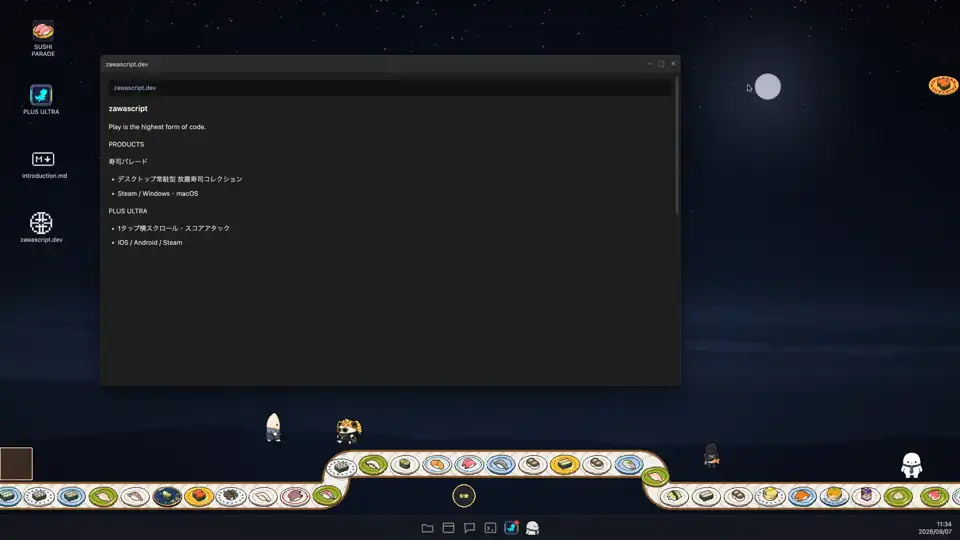Open the PLUS ULTRA desktop icon
Image resolution: width=960 pixels, height=540 pixels.
click(x=41, y=100)
